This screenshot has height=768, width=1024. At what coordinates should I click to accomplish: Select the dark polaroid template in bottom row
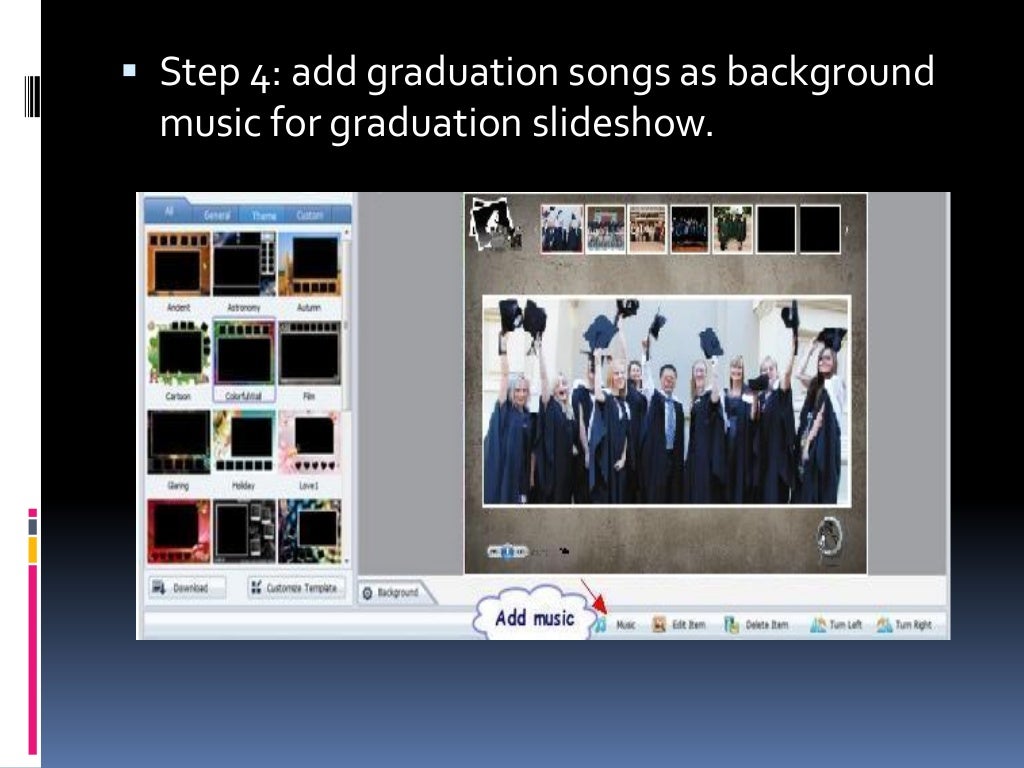point(244,531)
